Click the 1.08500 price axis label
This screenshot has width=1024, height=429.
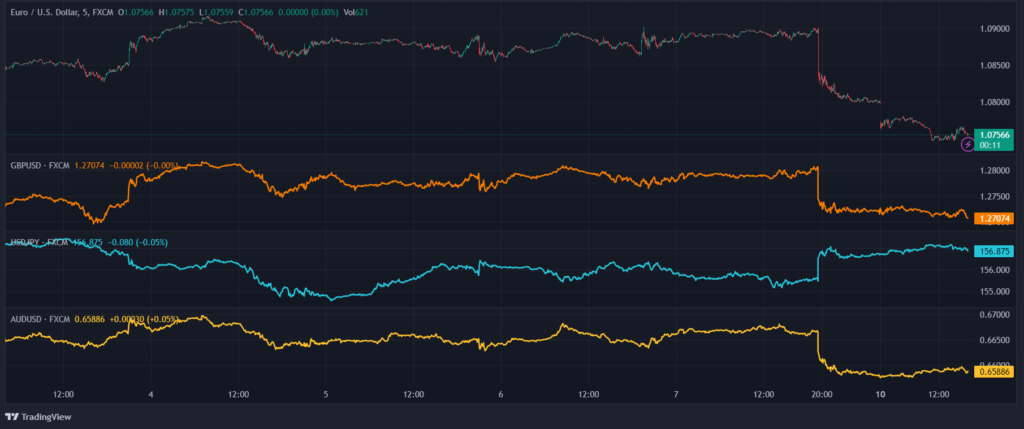tap(995, 65)
